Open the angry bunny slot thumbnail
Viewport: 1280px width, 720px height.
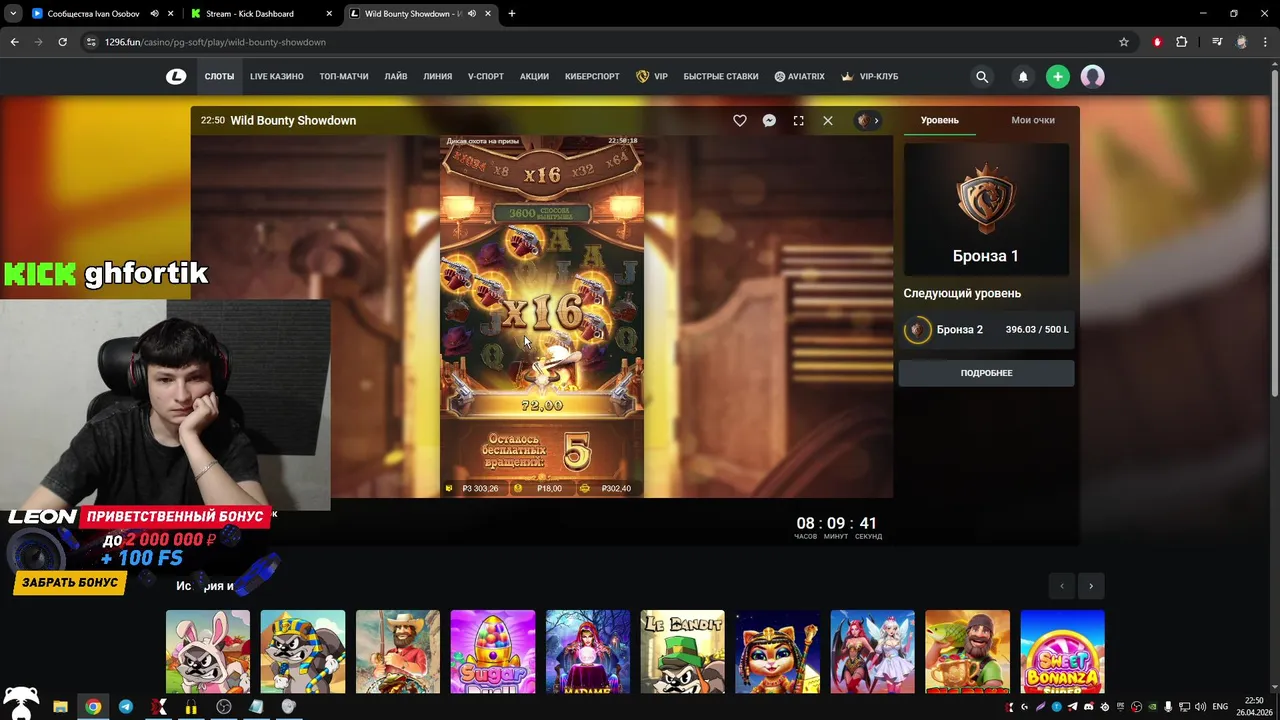(208, 652)
